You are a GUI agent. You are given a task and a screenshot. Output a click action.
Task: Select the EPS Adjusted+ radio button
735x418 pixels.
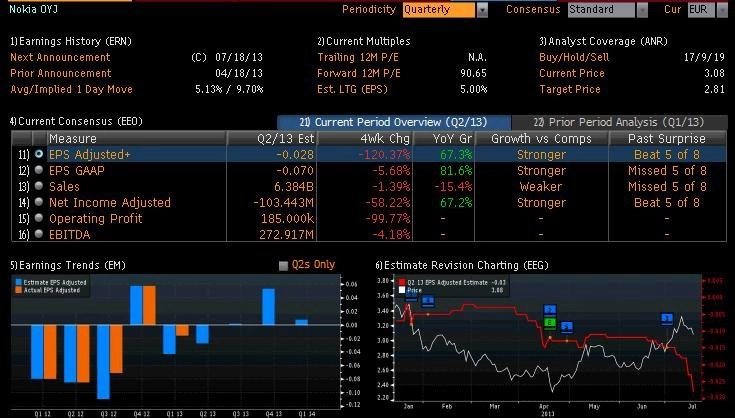(x=39, y=154)
